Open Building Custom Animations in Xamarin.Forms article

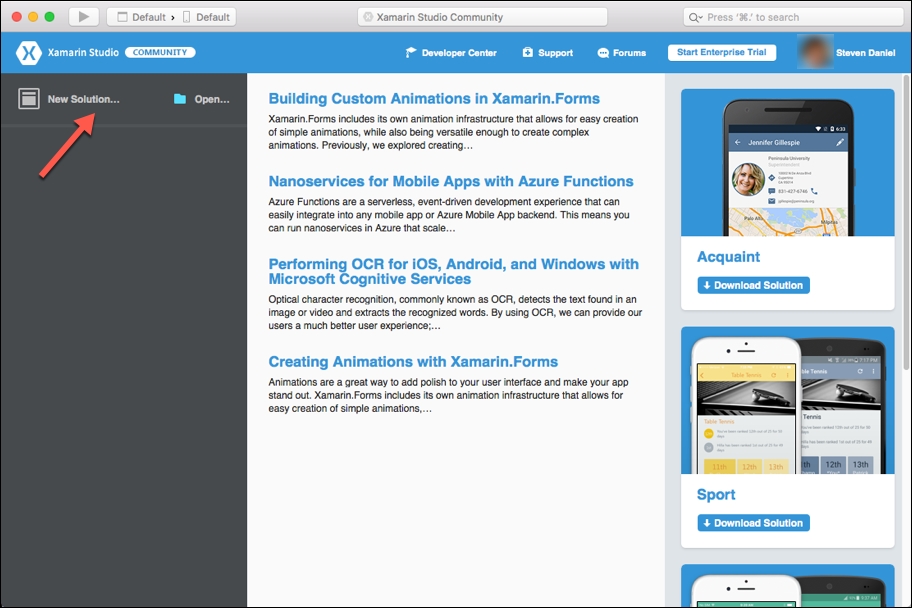[434, 99]
